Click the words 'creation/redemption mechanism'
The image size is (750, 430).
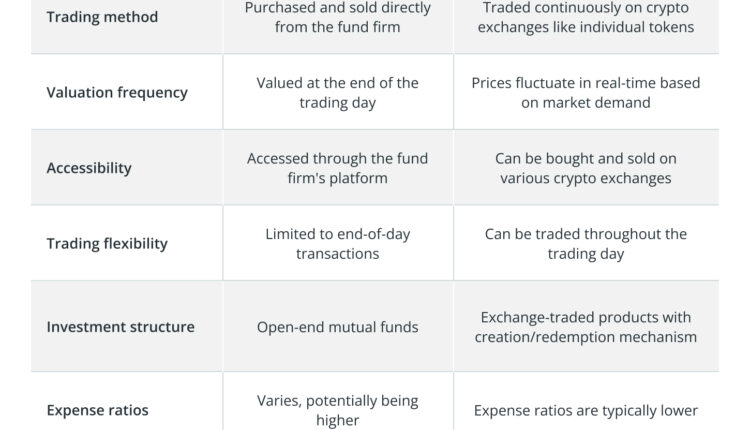(x=586, y=337)
